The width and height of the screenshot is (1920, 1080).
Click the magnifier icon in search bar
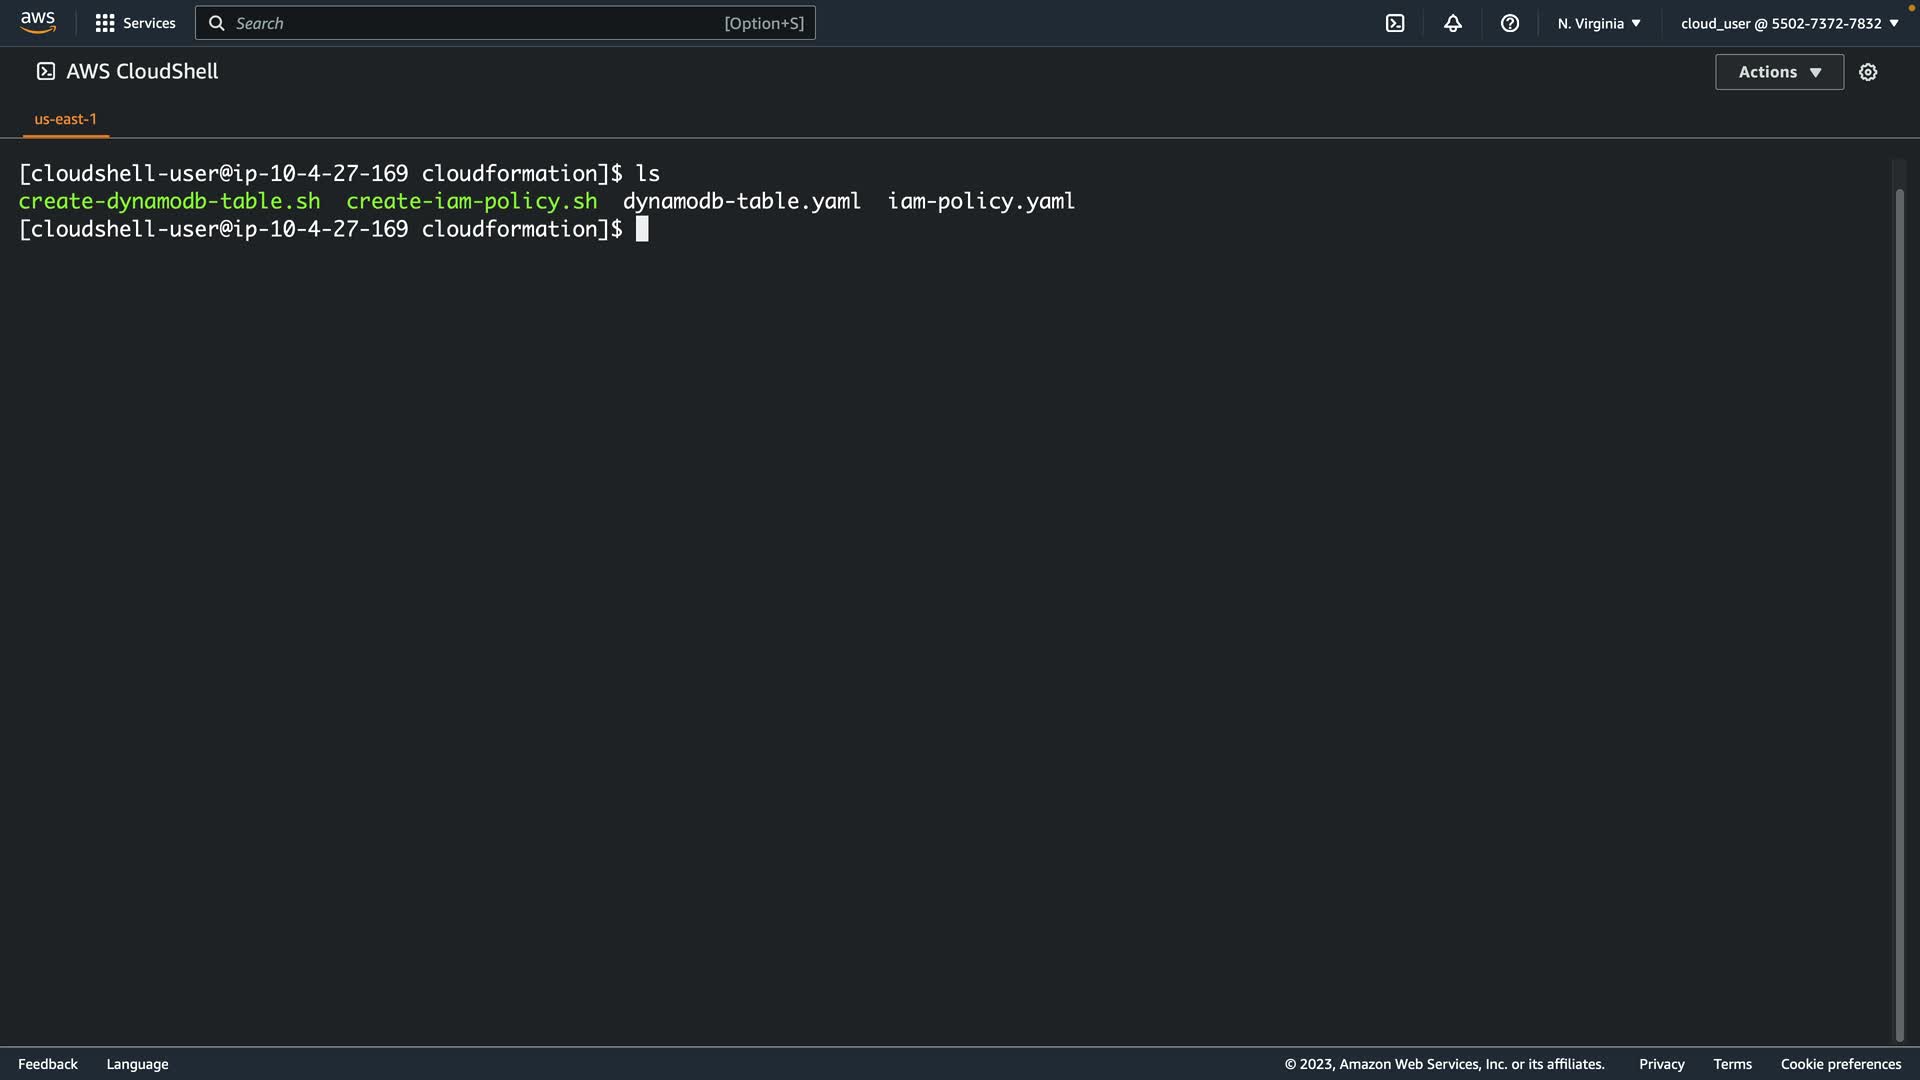(x=216, y=23)
